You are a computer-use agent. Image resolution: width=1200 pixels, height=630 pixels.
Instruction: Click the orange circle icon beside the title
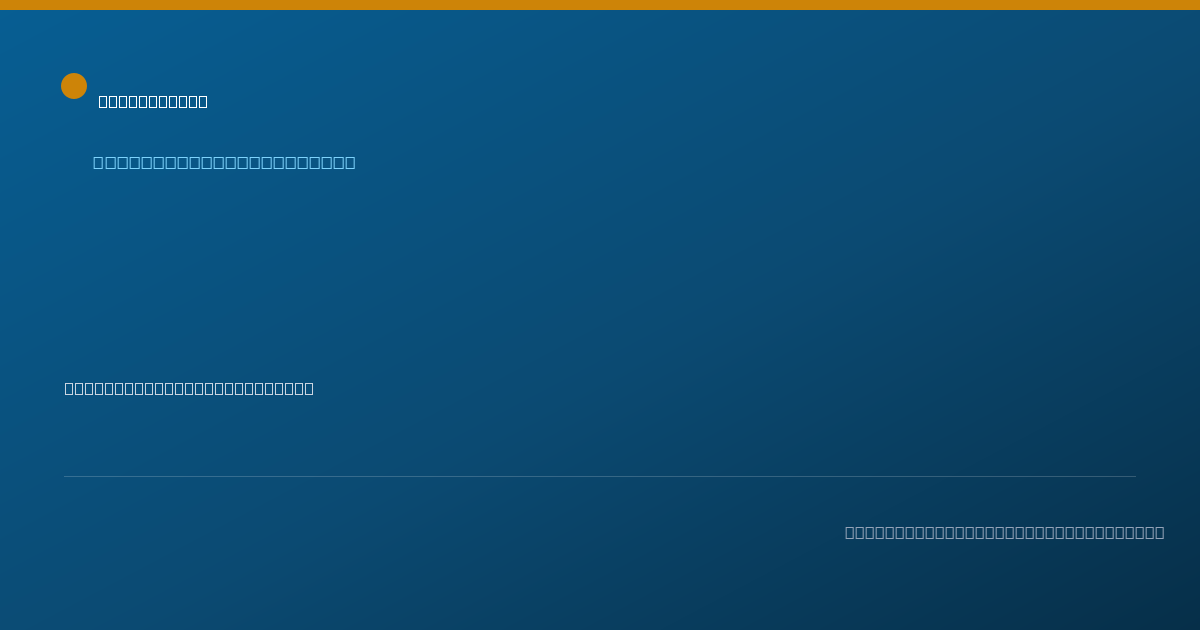click(74, 86)
